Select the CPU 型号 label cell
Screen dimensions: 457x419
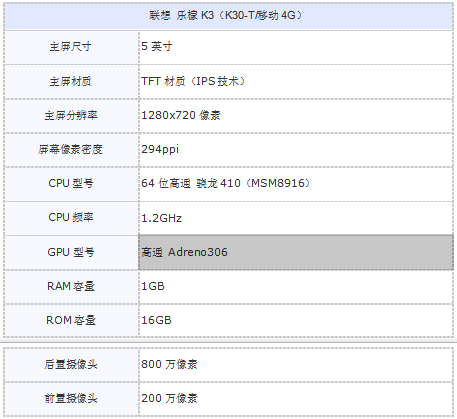pos(71,184)
